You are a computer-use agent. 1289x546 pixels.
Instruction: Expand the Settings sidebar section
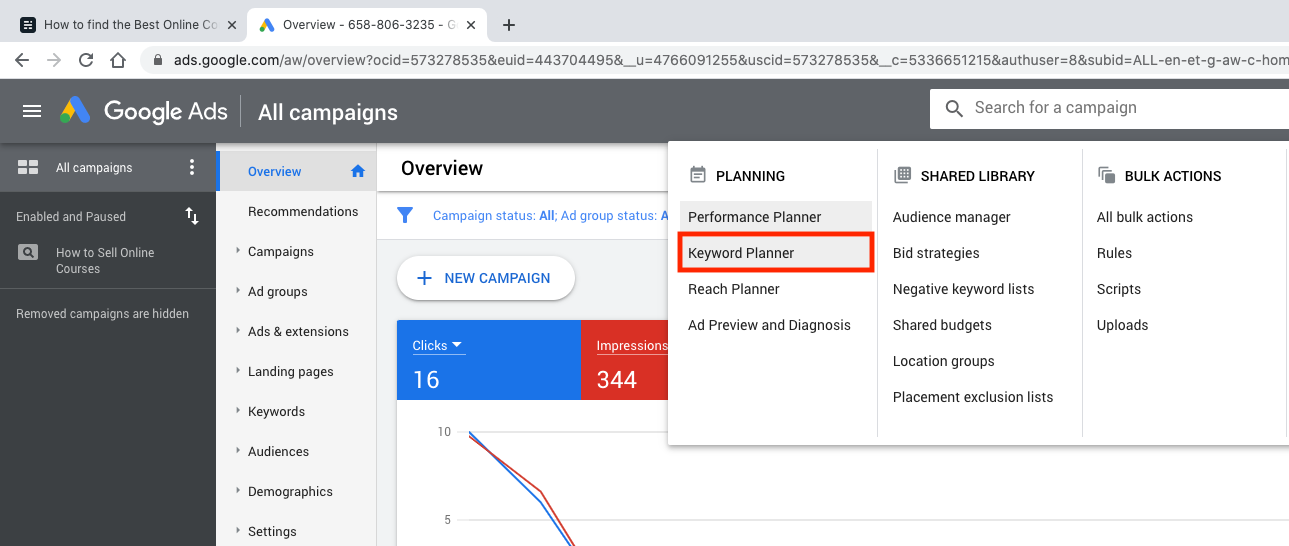point(238,531)
